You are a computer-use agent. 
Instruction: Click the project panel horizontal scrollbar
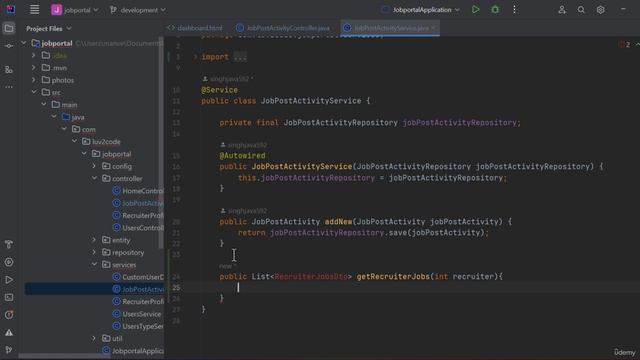pos(63,356)
